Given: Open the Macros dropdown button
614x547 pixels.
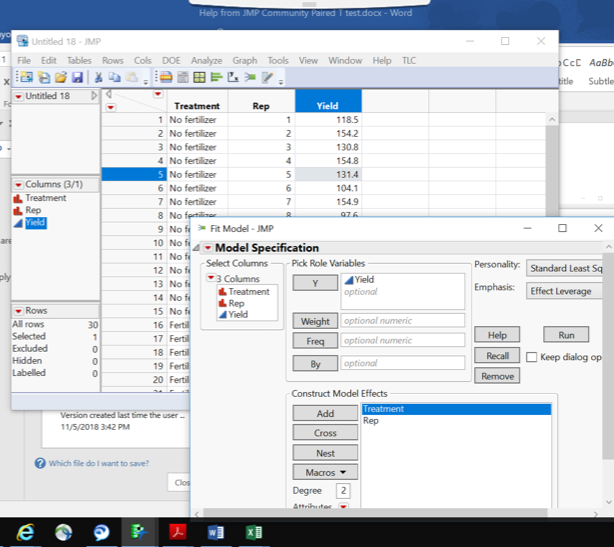Looking at the screenshot, I should (325, 472).
